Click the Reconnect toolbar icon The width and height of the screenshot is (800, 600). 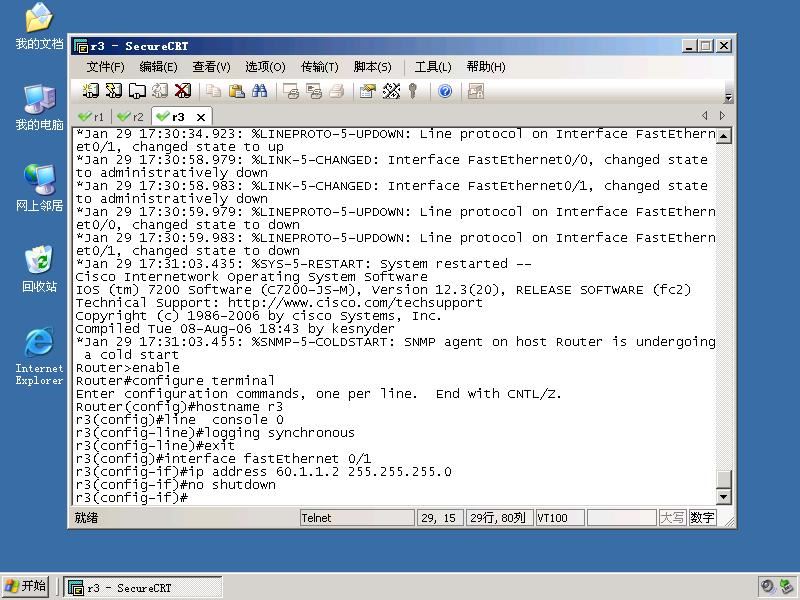[x=160, y=91]
